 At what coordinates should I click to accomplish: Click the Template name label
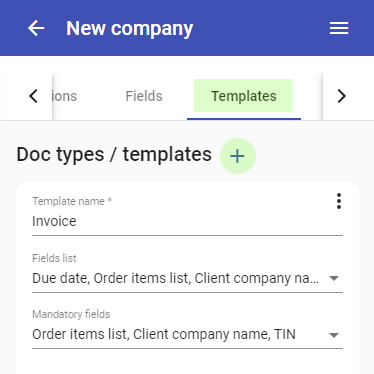[x=72, y=201]
